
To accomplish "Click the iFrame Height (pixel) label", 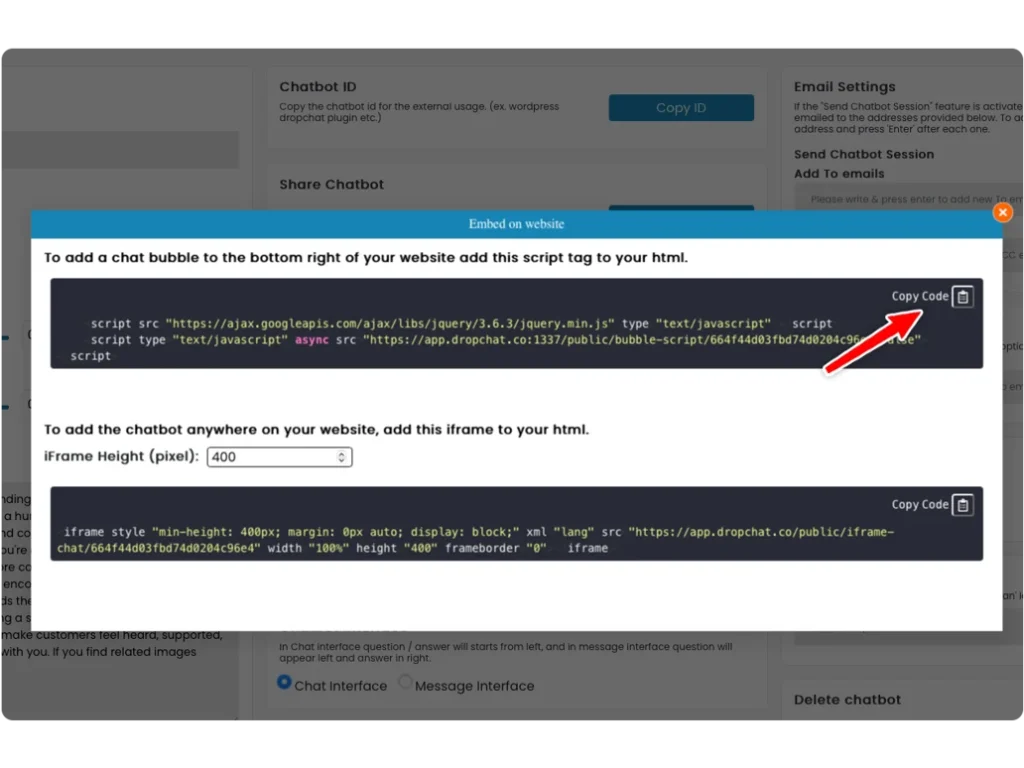I will point(121,456).
